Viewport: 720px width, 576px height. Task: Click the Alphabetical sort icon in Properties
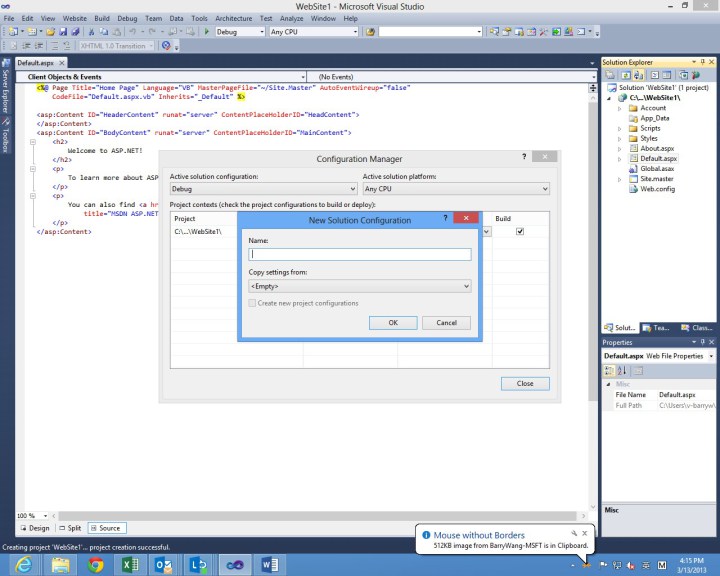[623, 371]
